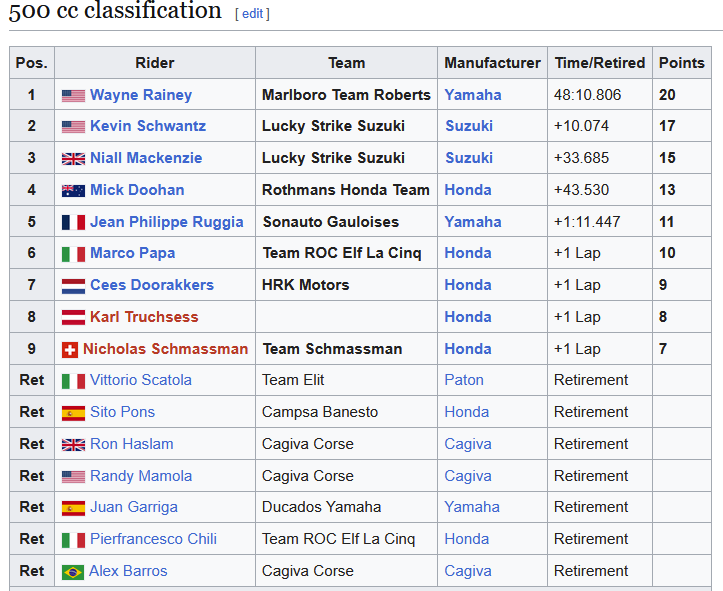Open Kevin Schwantz rider link
The image size is (723, 591).
pyautogui.click(x=148, y=126)
